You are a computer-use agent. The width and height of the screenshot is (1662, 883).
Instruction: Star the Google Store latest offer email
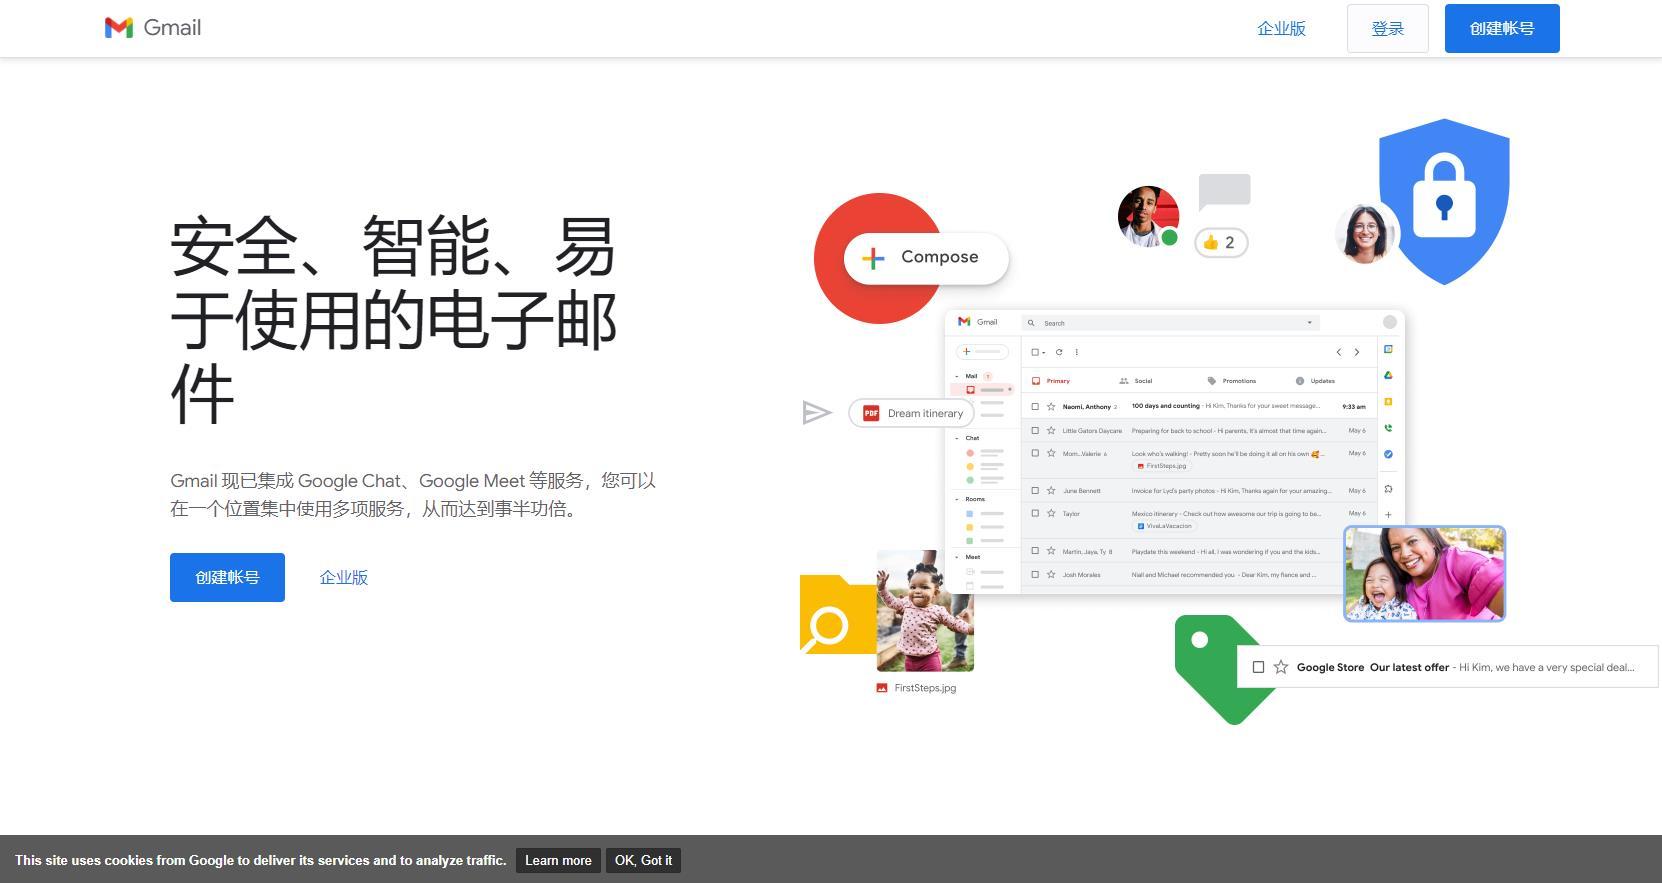pos(1280,667)
